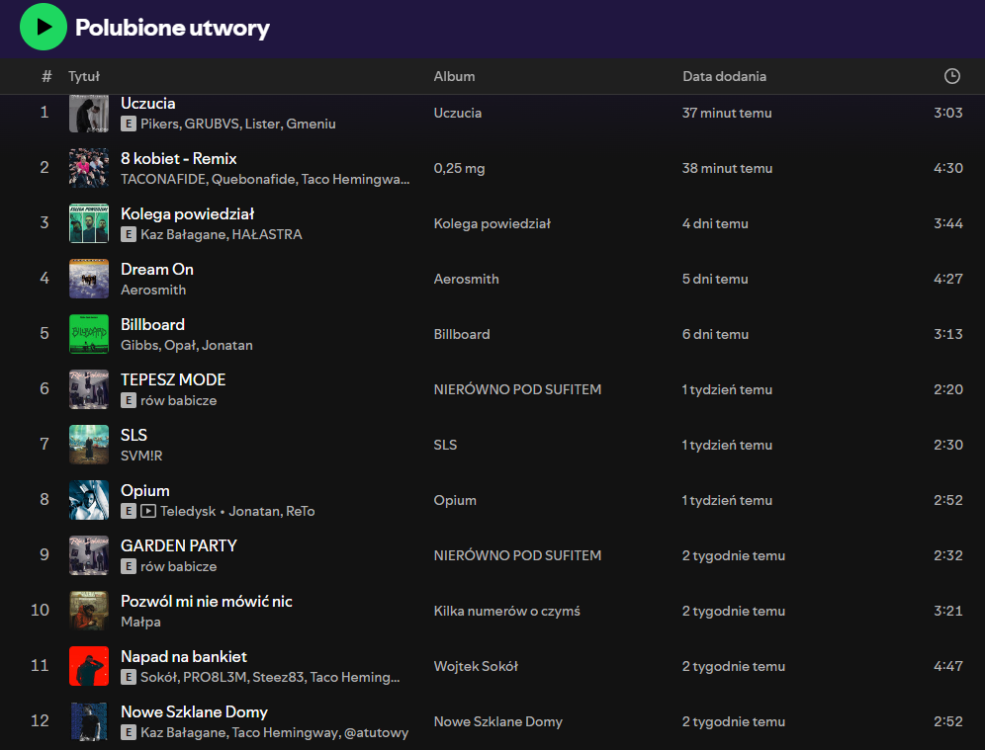Click the Teledysk video icon on Opium
Image resolution: width=985 pixels, height=750 pixels.
(x=148, y=511)
